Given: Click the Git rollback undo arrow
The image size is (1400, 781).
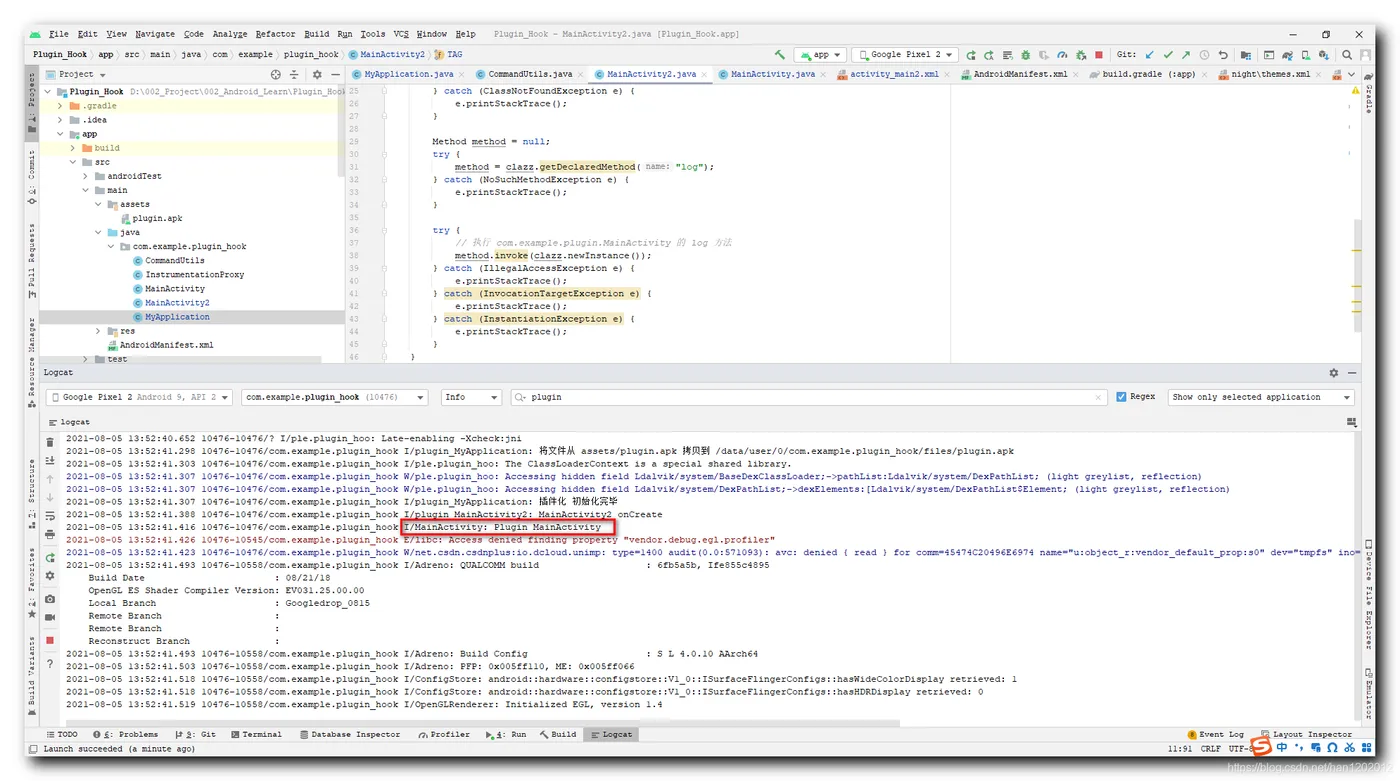Looking at the screenshot, I should pyautogui.click(x=1223, y=55).
